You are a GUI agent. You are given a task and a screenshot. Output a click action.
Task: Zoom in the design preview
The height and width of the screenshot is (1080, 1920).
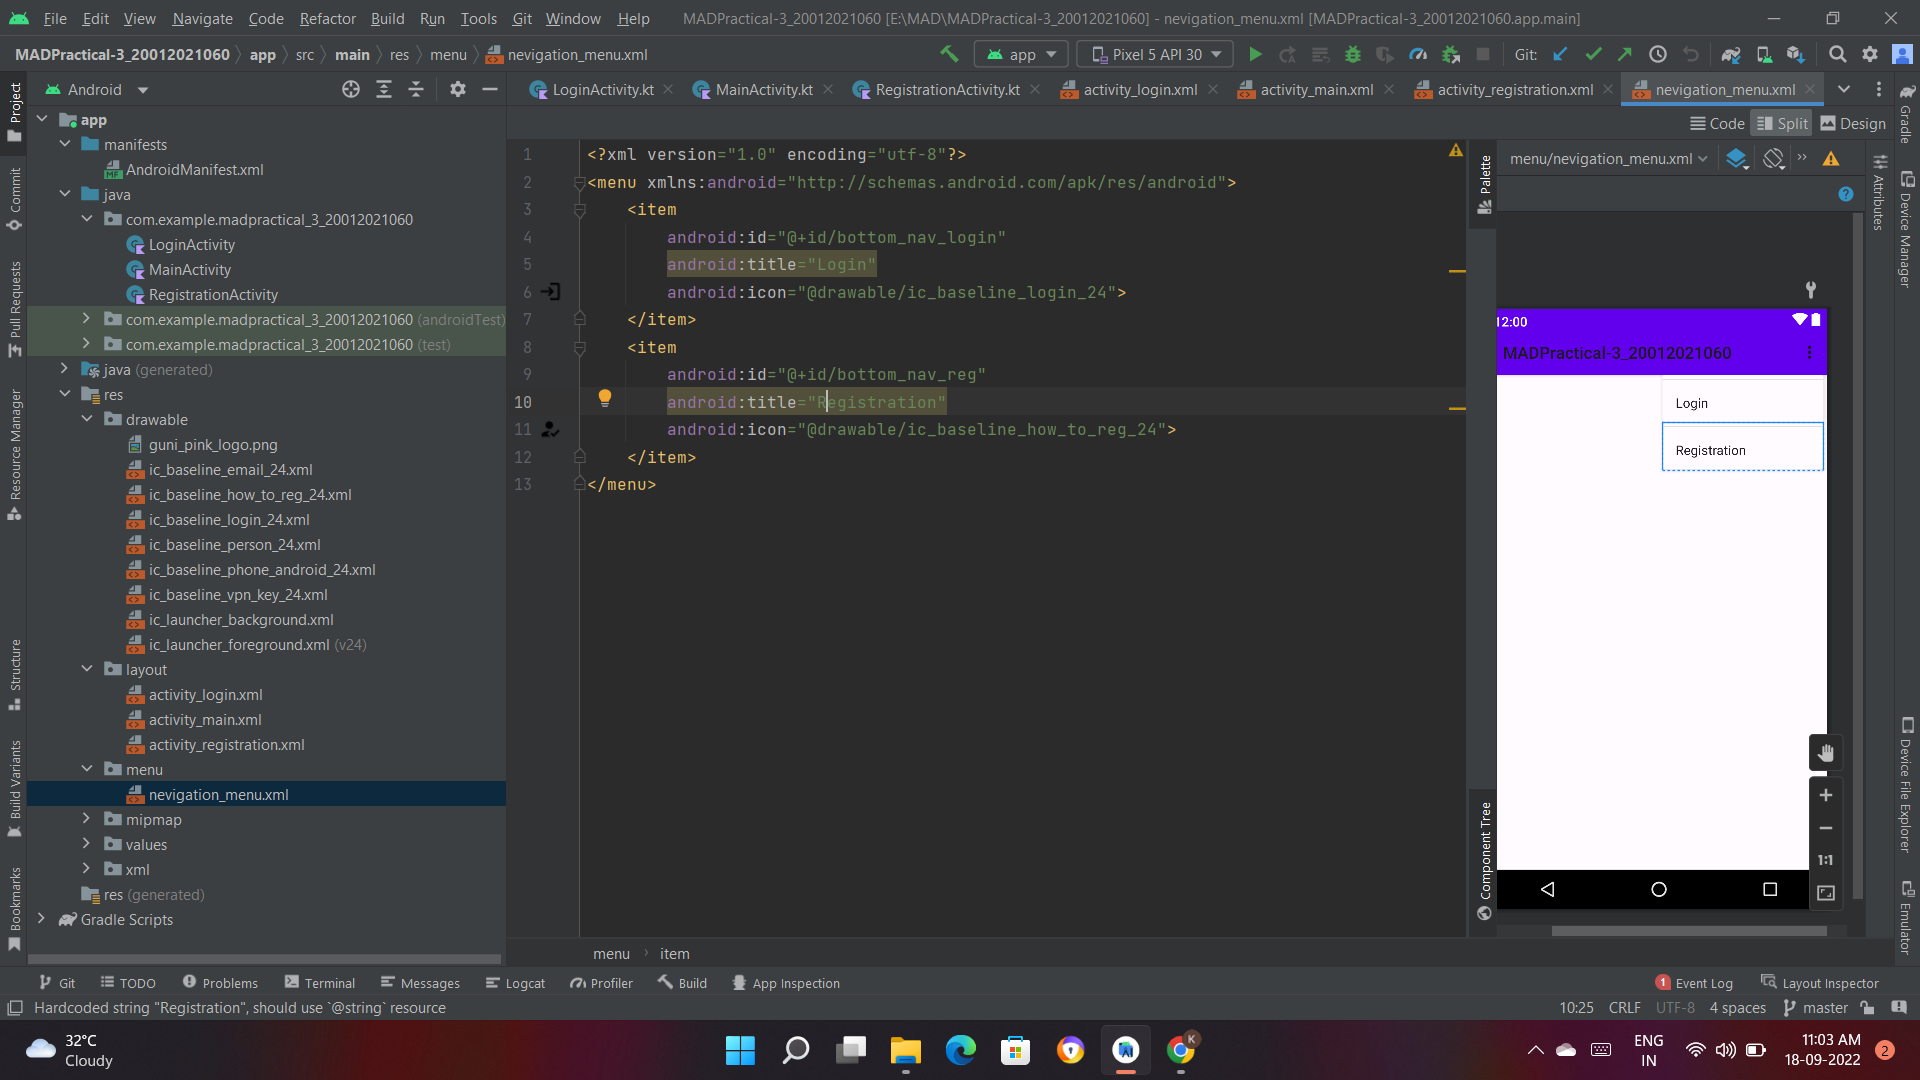(1825, 795)
